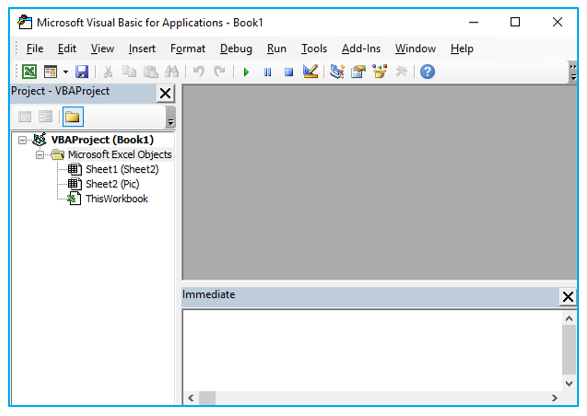This screenshot has width=587, height=416.
Task: Toggle Design Mode icon
Action: pyautogui.click(x=310, y=71)
